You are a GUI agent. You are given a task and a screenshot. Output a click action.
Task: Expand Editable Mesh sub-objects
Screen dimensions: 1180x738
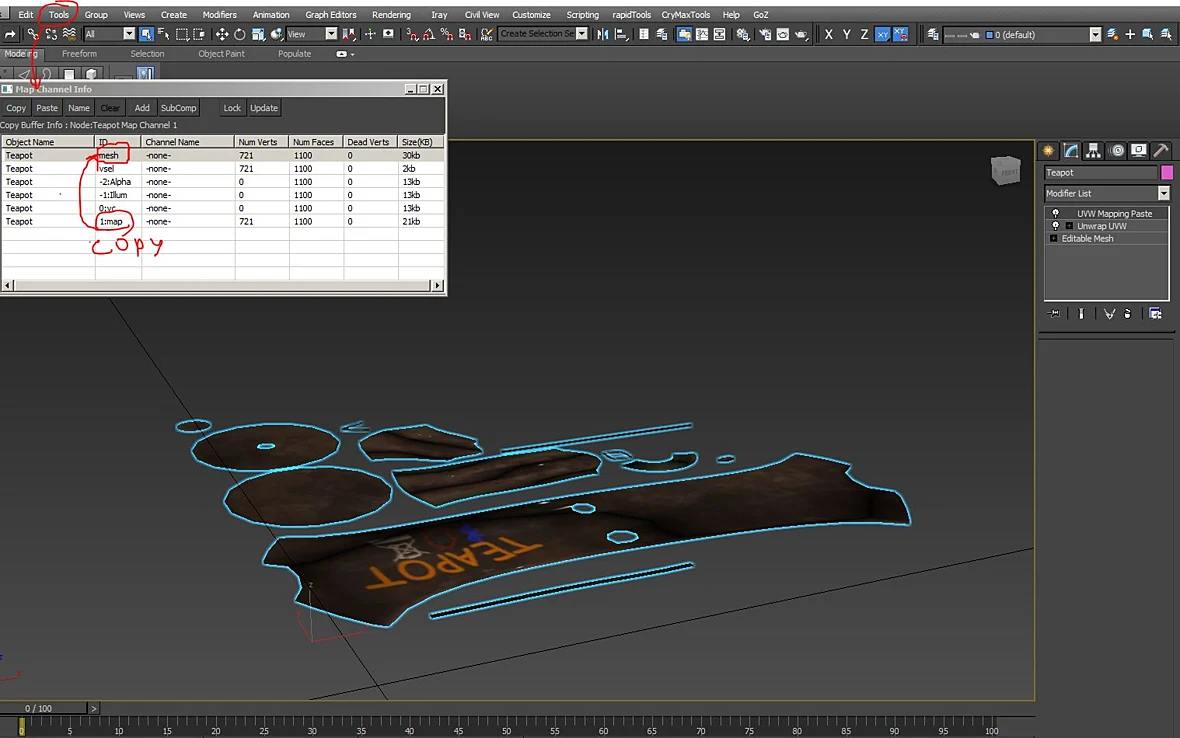tap(1054, 238)
